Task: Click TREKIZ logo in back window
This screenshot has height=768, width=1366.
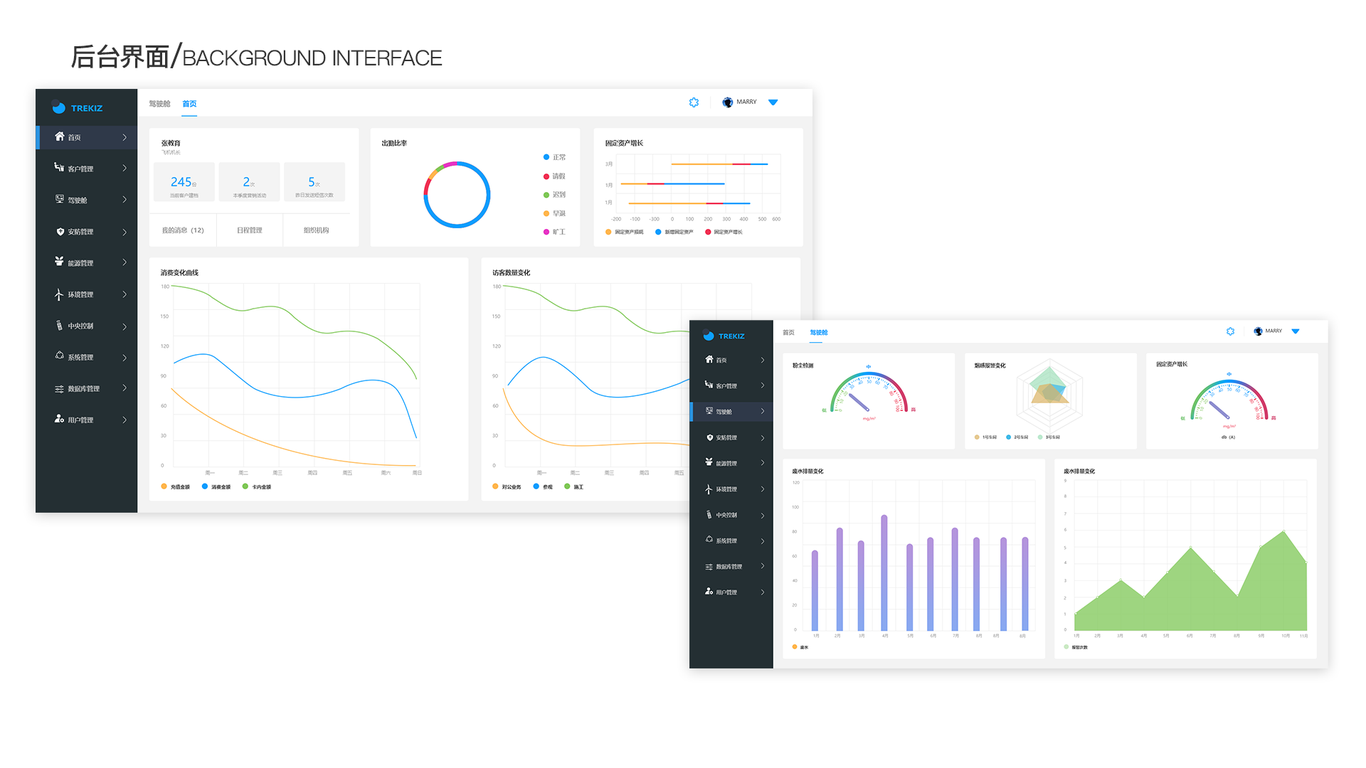Action: pos(78,108)
